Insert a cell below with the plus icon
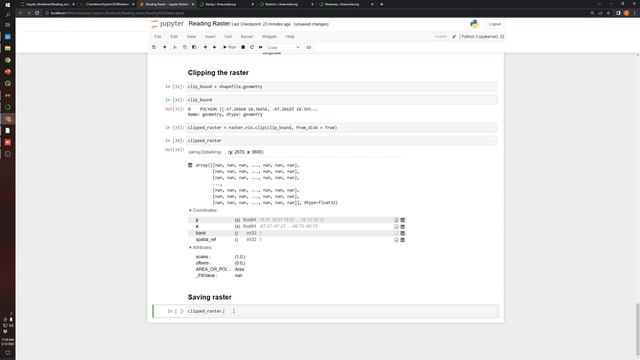The image size is (640, 360). pos(164,47)
